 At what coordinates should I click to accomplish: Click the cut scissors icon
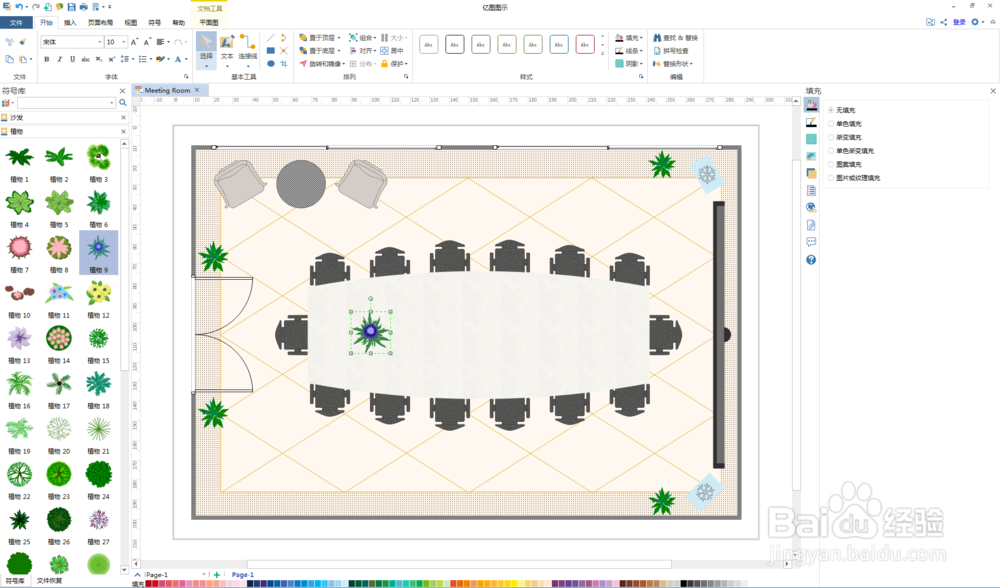point(9,41)
